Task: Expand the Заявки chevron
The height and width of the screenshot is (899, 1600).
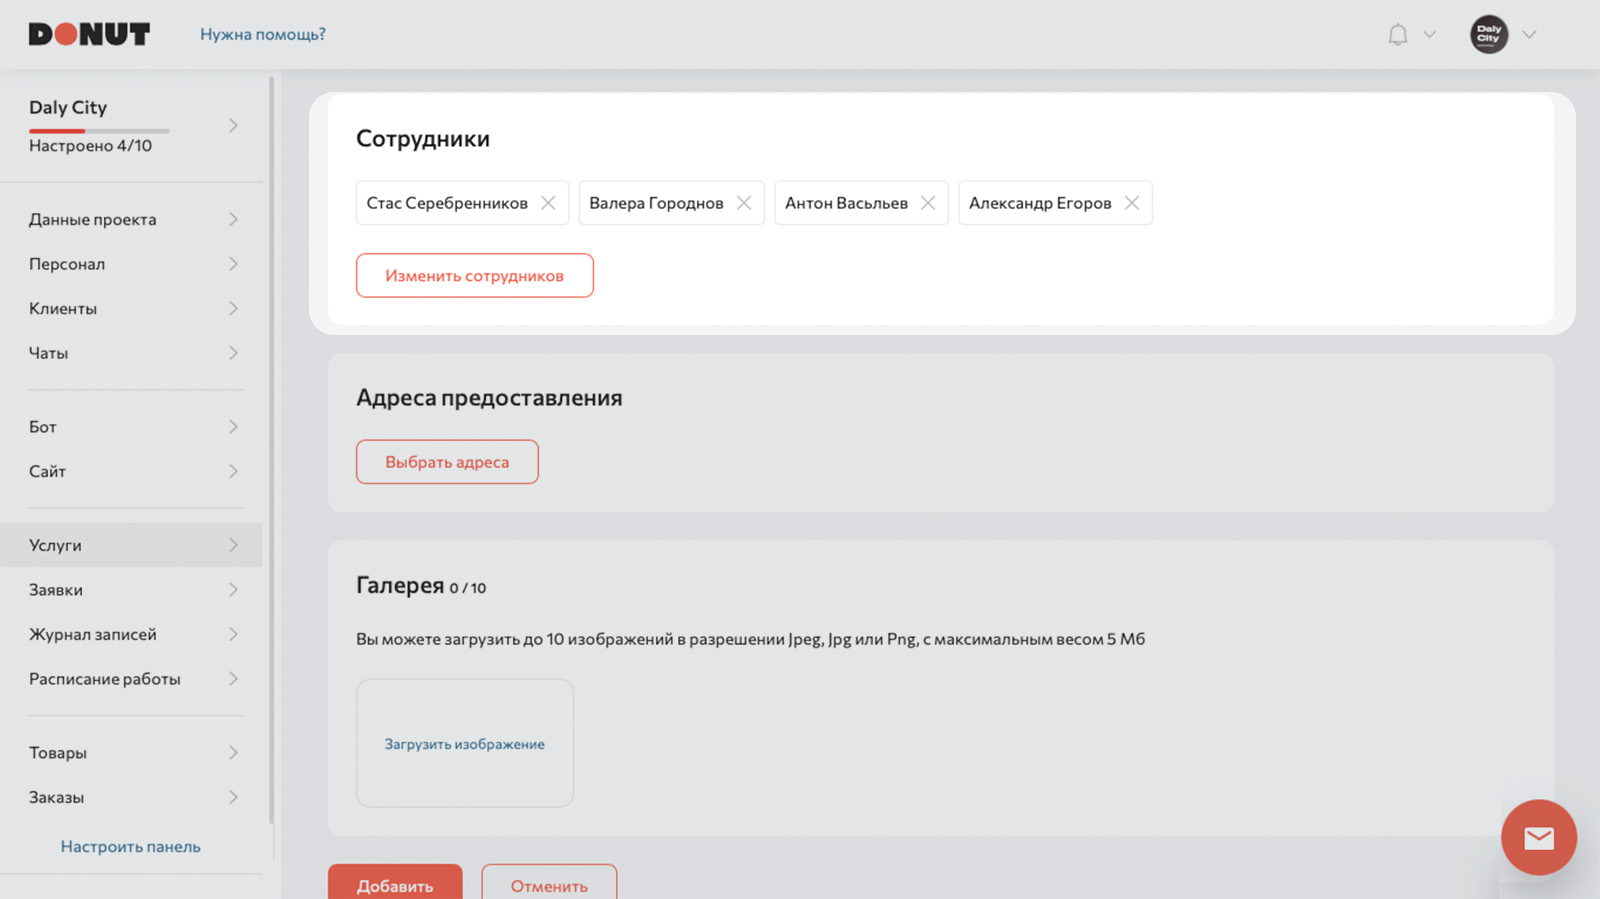Action: [233, 590]
